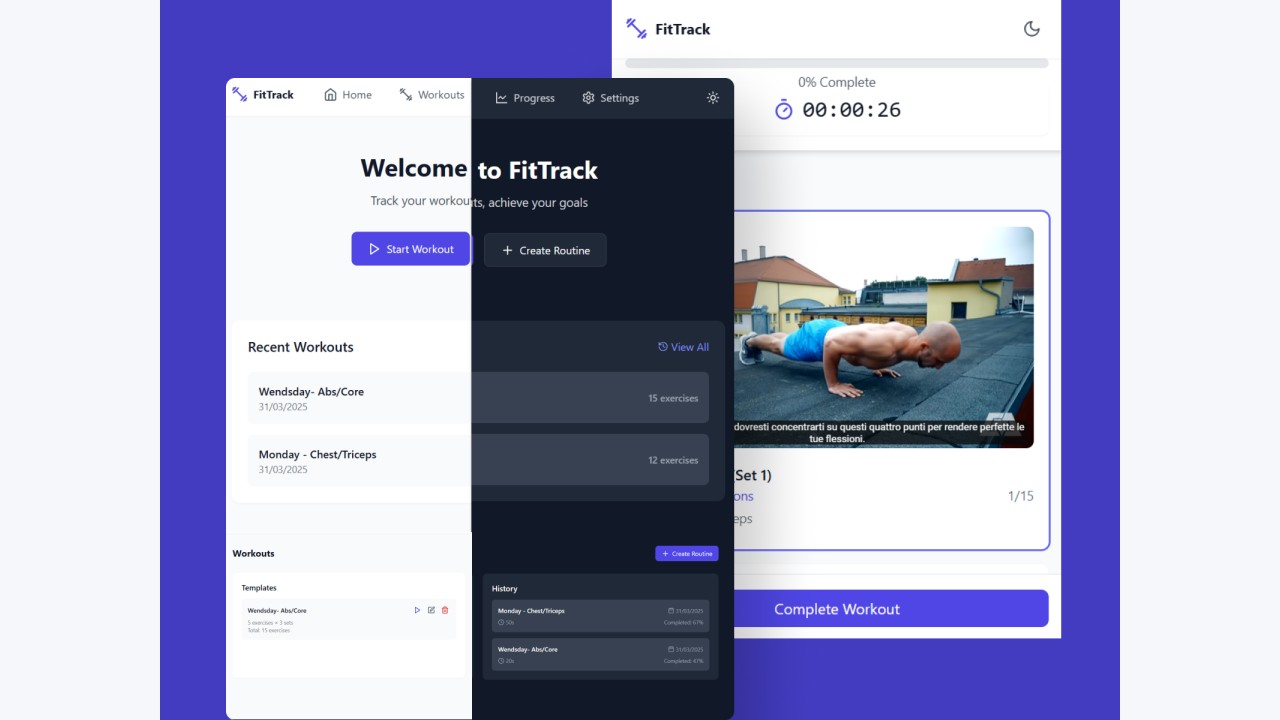The width and height of the screenshot is (1280, 720).
Task: Click the 1/15 exercise counter
Action: (x=1021, y=496)
